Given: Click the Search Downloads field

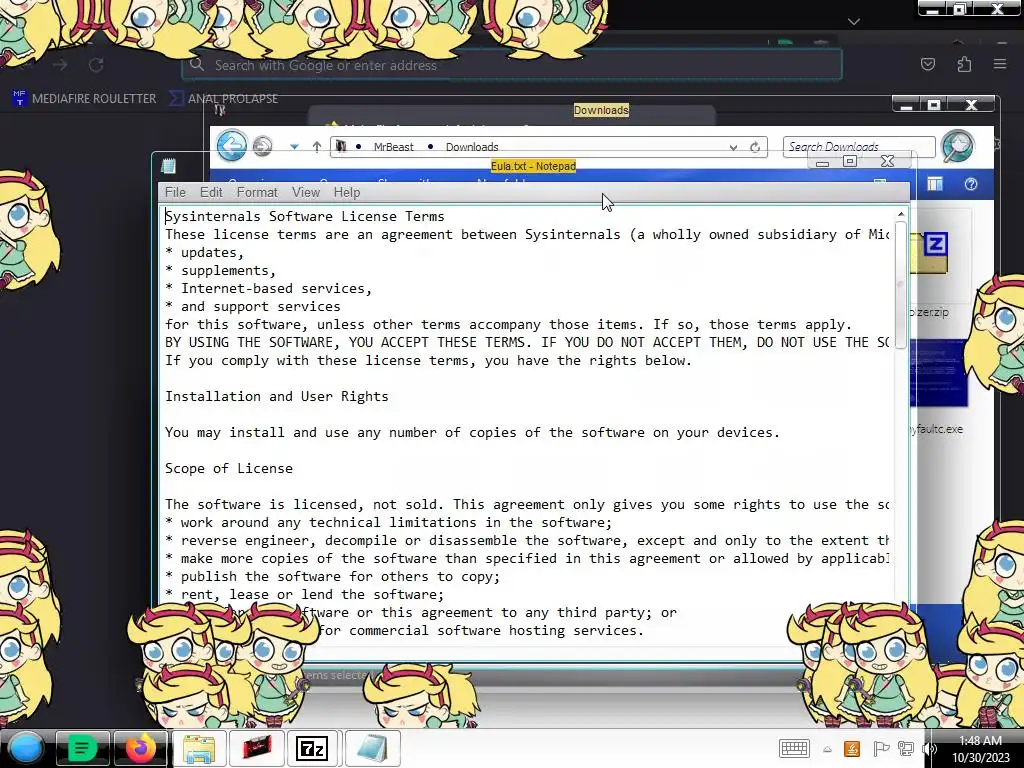Looking at the screenshot, I should point(859,147).
